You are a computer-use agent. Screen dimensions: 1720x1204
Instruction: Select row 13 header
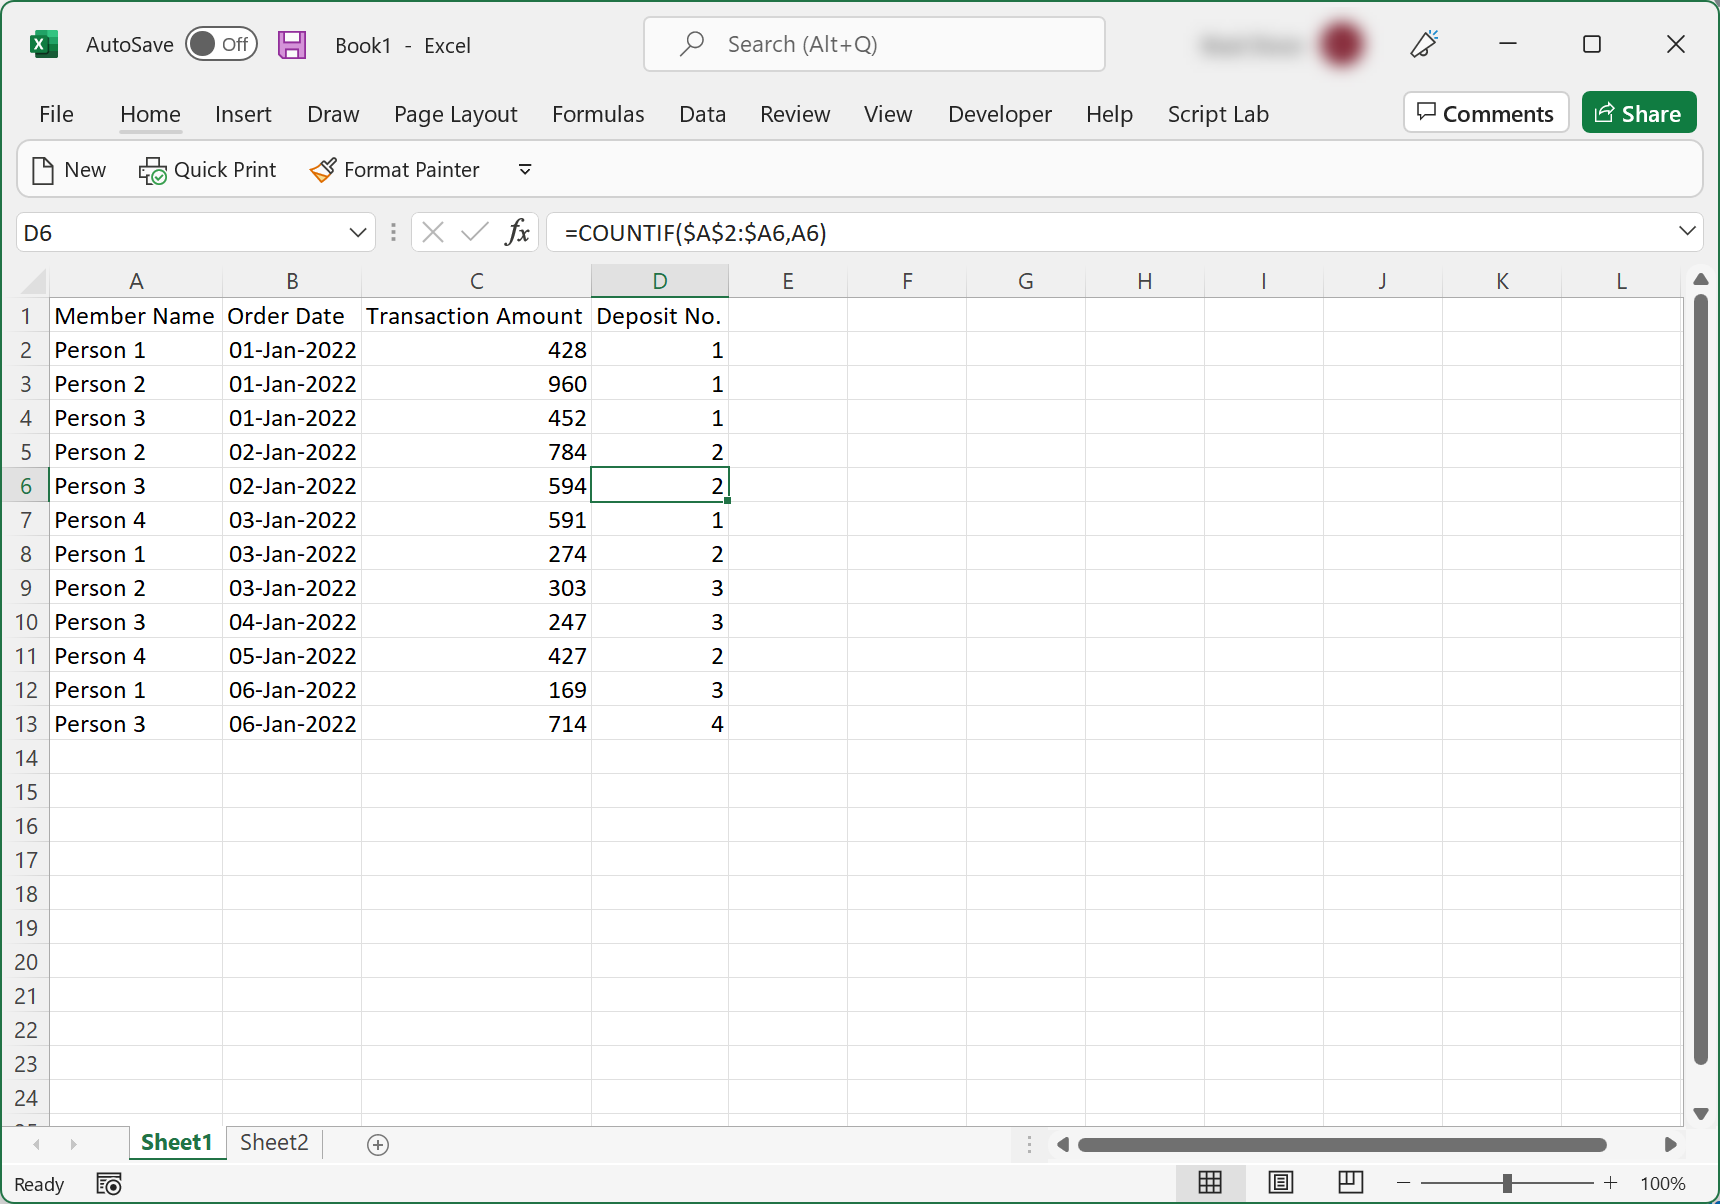(x=26, y=724)
